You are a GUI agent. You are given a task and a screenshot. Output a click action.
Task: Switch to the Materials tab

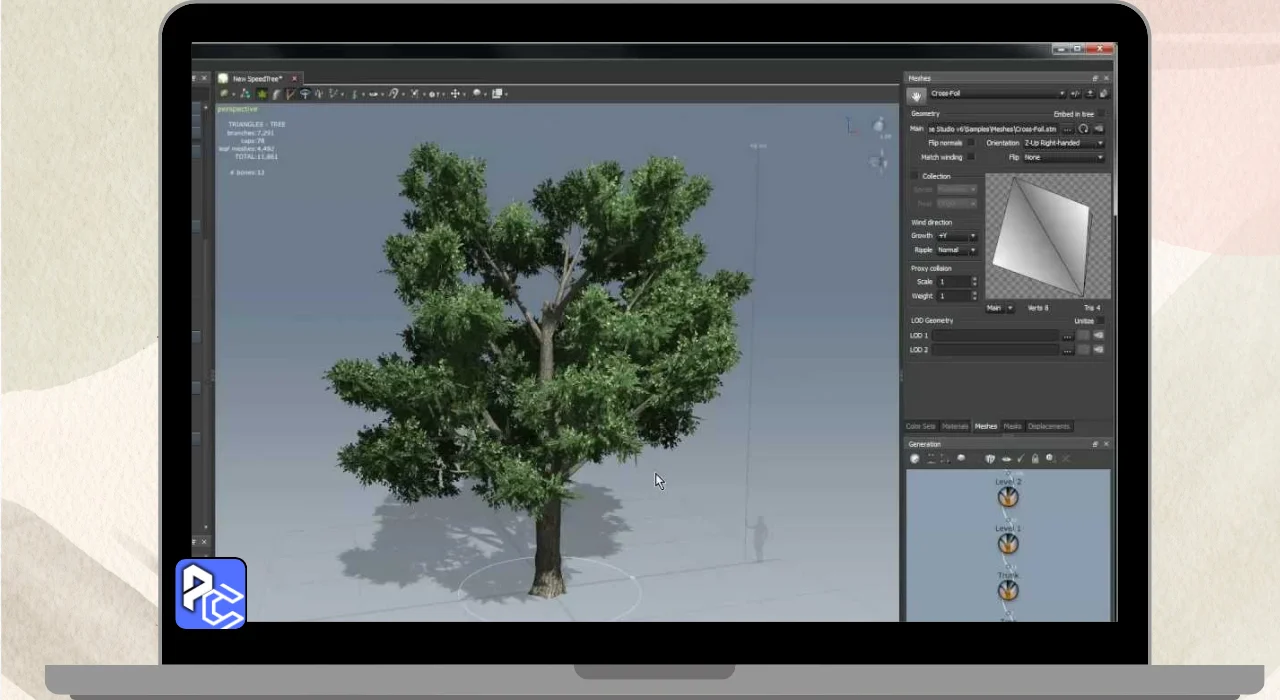coord(955,426)
